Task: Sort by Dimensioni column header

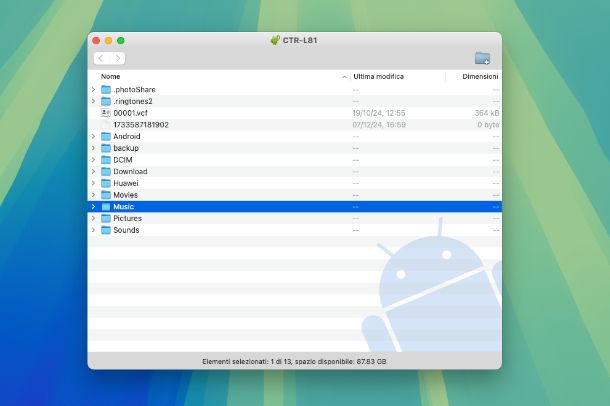Action: coord(479,77)
